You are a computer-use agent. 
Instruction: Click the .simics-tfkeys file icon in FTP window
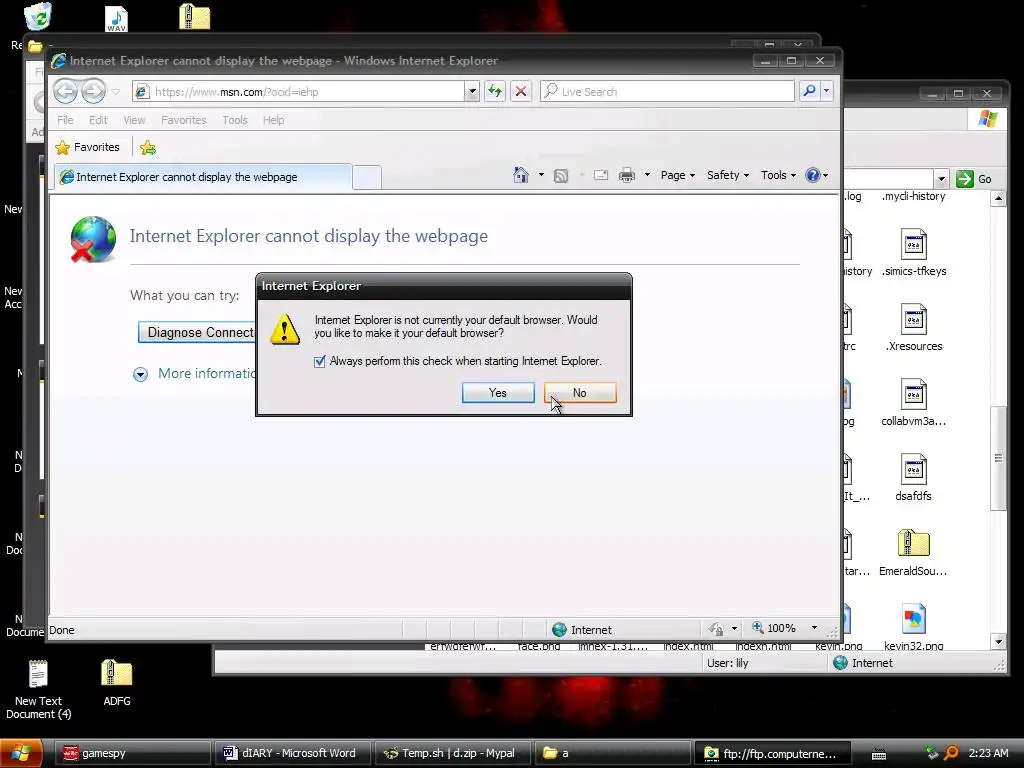click(914, 245)
